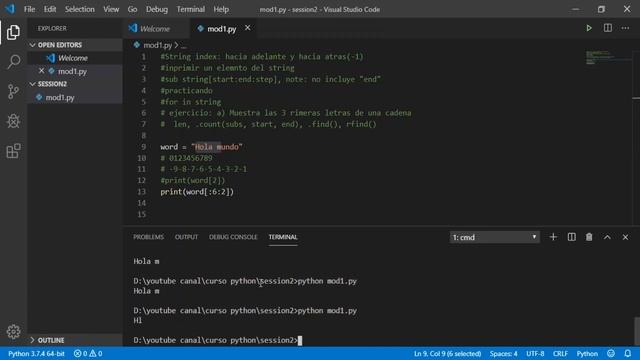Click the VS Code logo in title bar
The height and width of the screenshot is (360, 640).
(x=10, y=9)
